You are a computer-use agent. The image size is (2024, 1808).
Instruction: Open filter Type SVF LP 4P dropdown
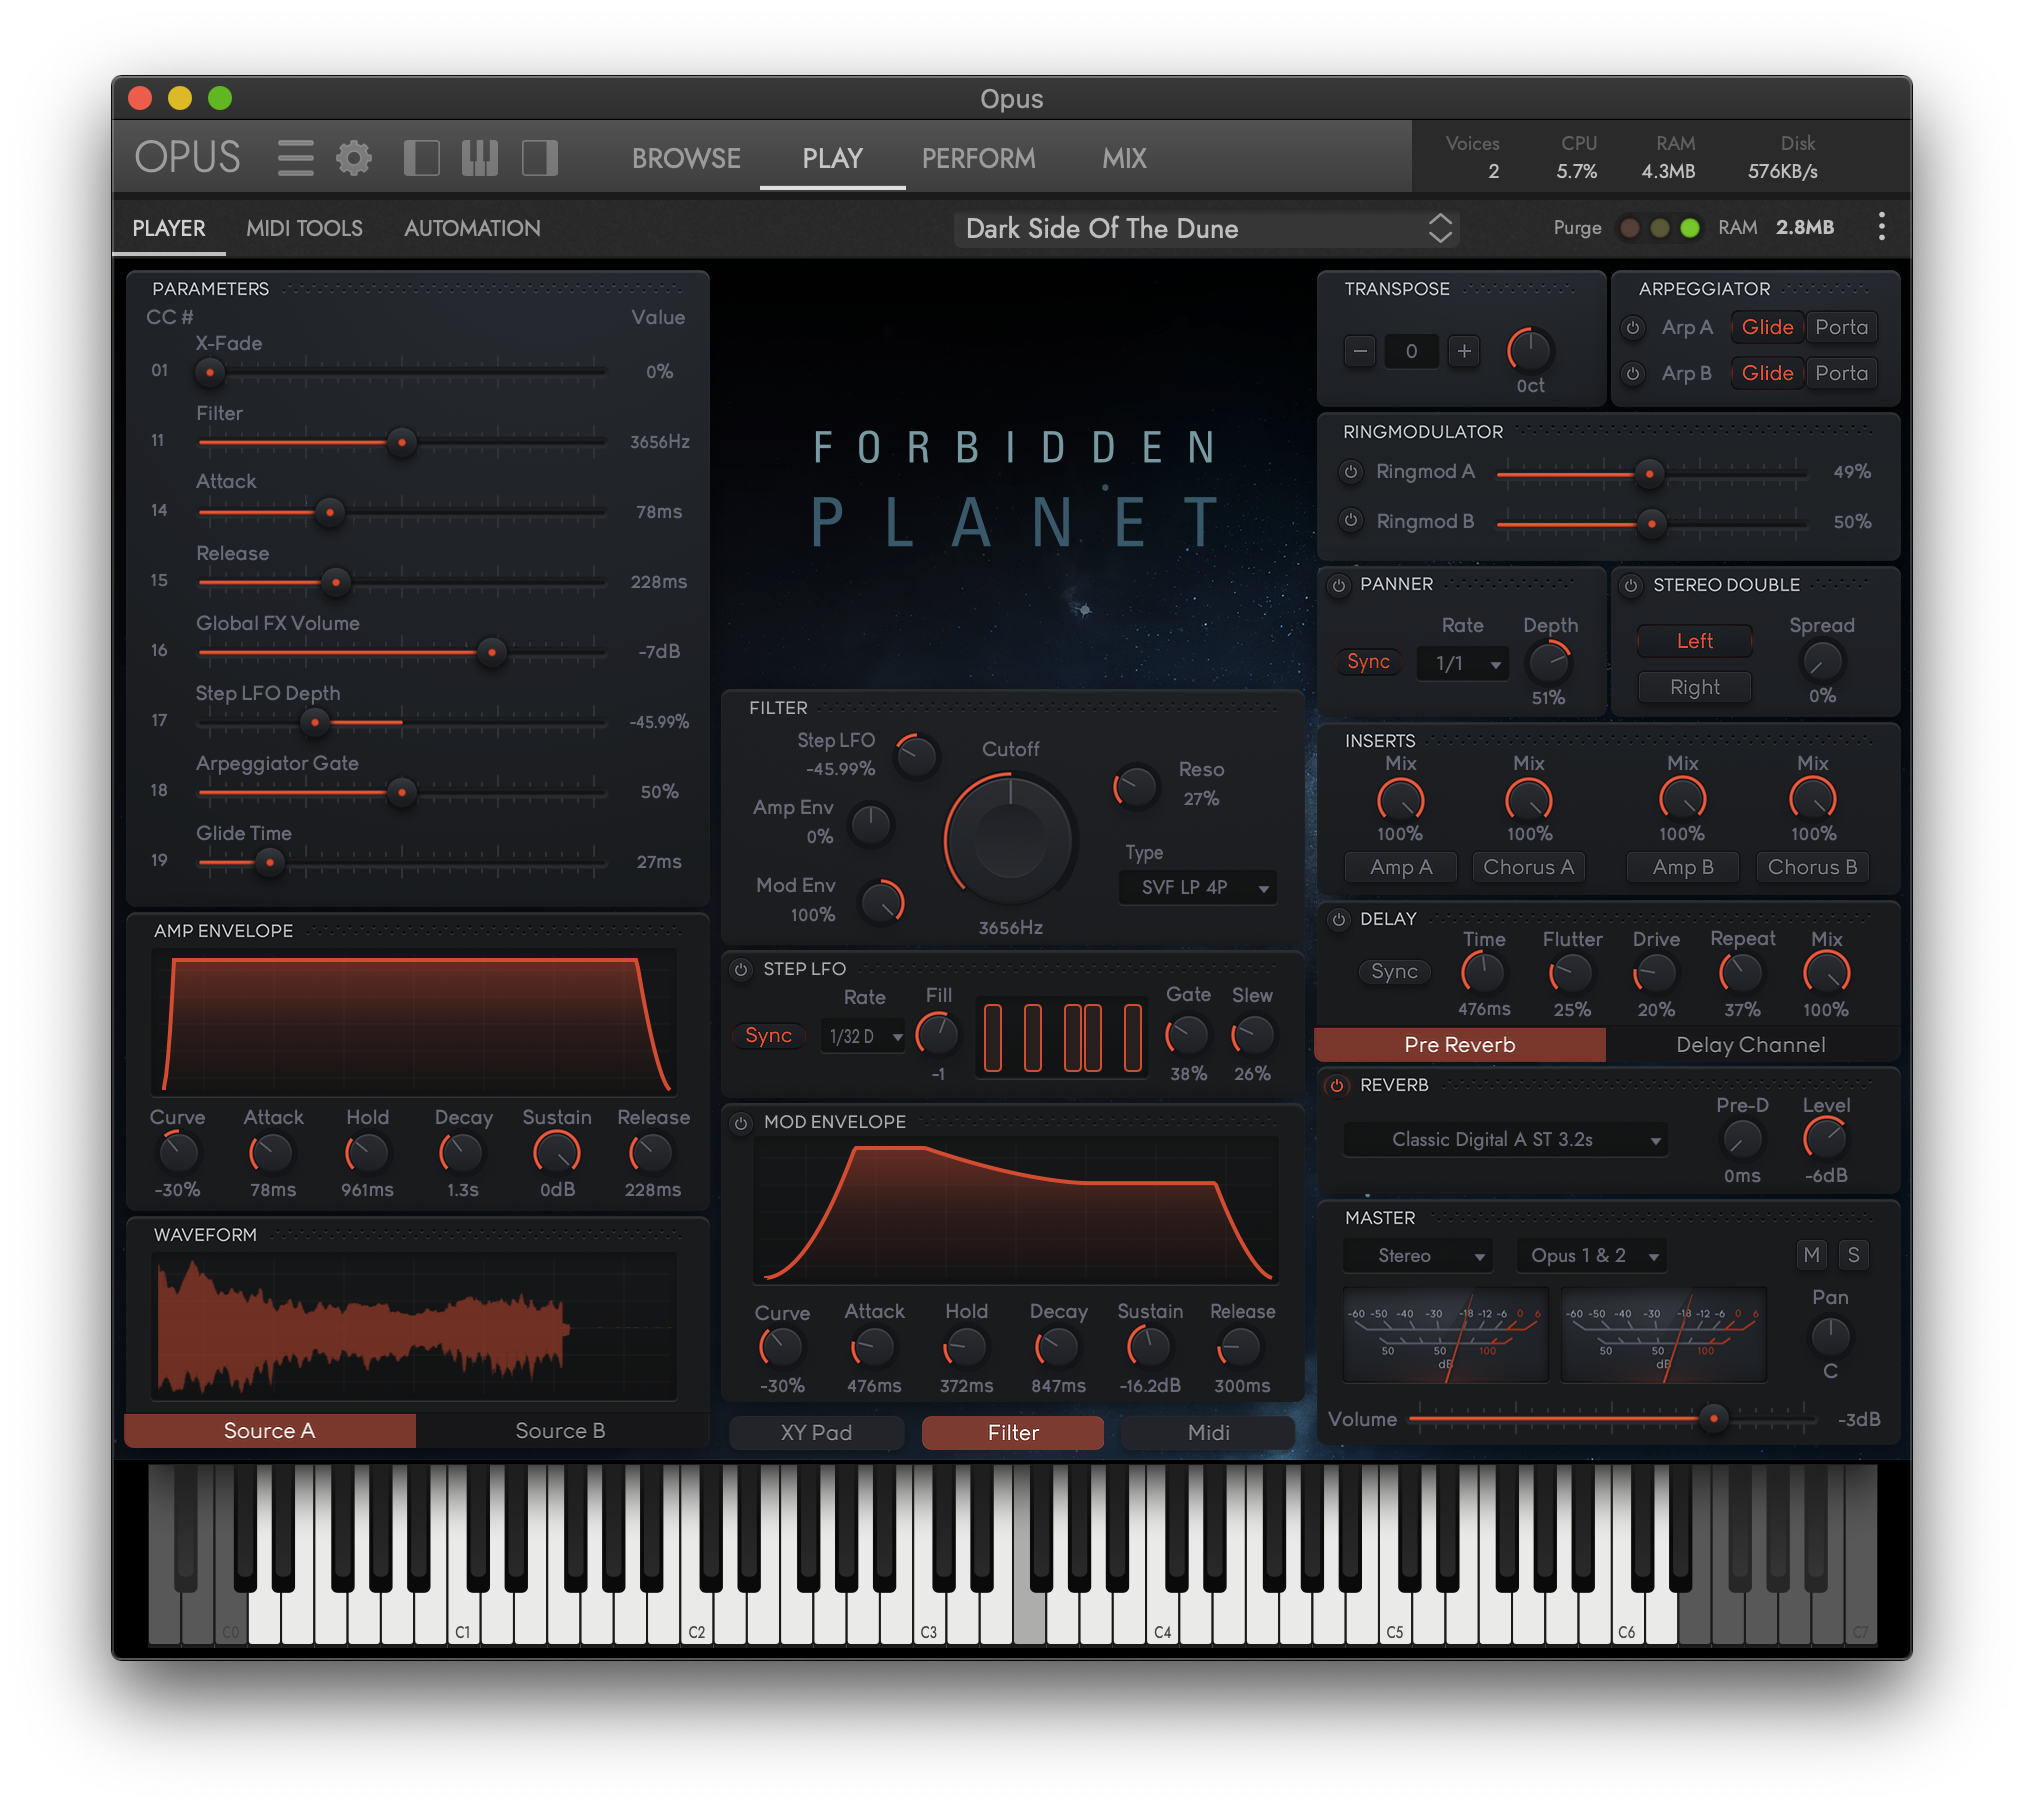click(x=1198, y=888)
